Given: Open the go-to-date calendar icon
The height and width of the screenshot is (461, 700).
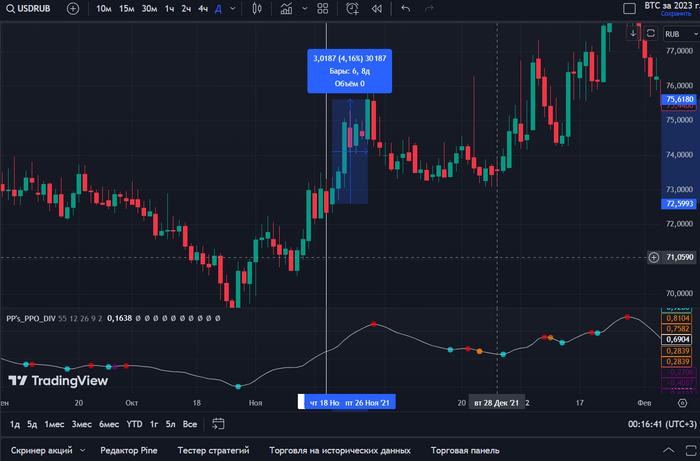Looking at the screenshot, I should (x=218, y=424).
